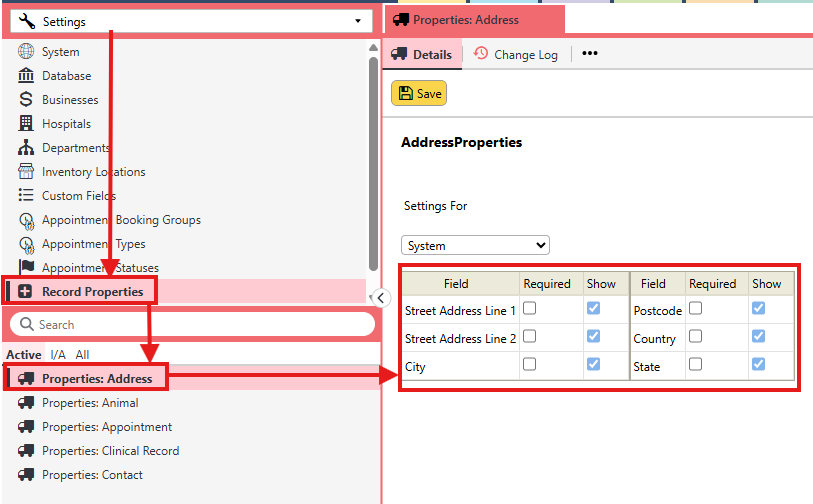Click the Businesses dollar icon
813x504 pixels.
pyautogui.click(x=26, y=99)
